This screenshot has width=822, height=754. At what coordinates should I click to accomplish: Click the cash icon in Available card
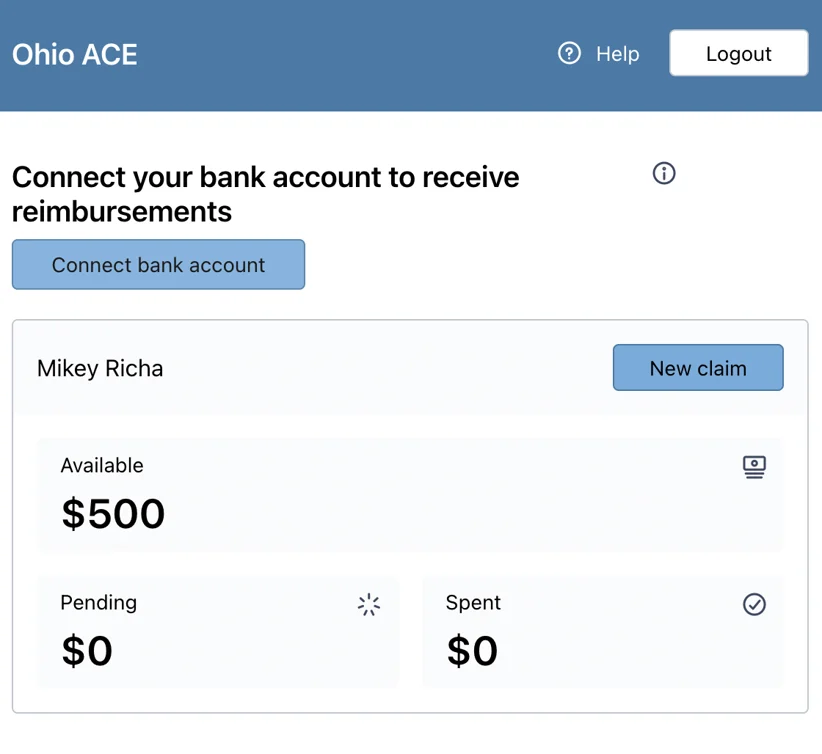click(754, 467)
